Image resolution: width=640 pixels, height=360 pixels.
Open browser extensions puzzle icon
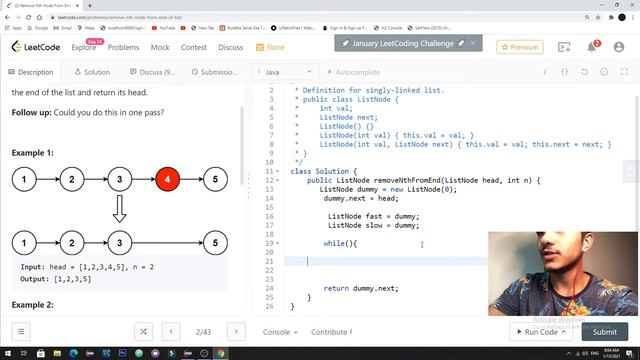coord(611,18)
